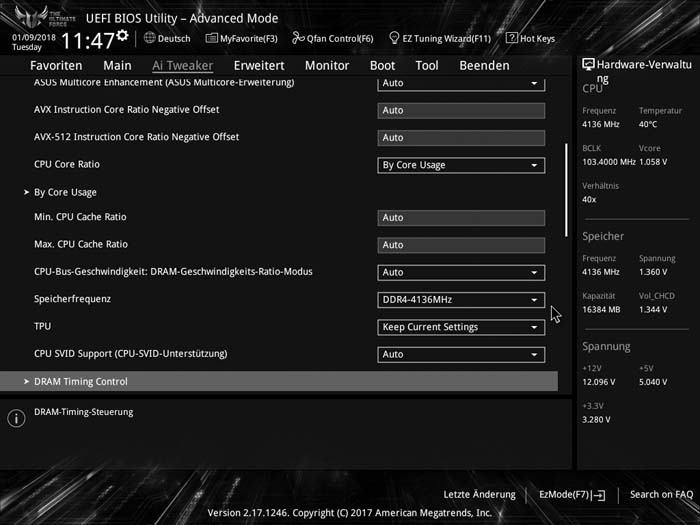
Task: Switch to the Main tab
Action: point(117,66)
